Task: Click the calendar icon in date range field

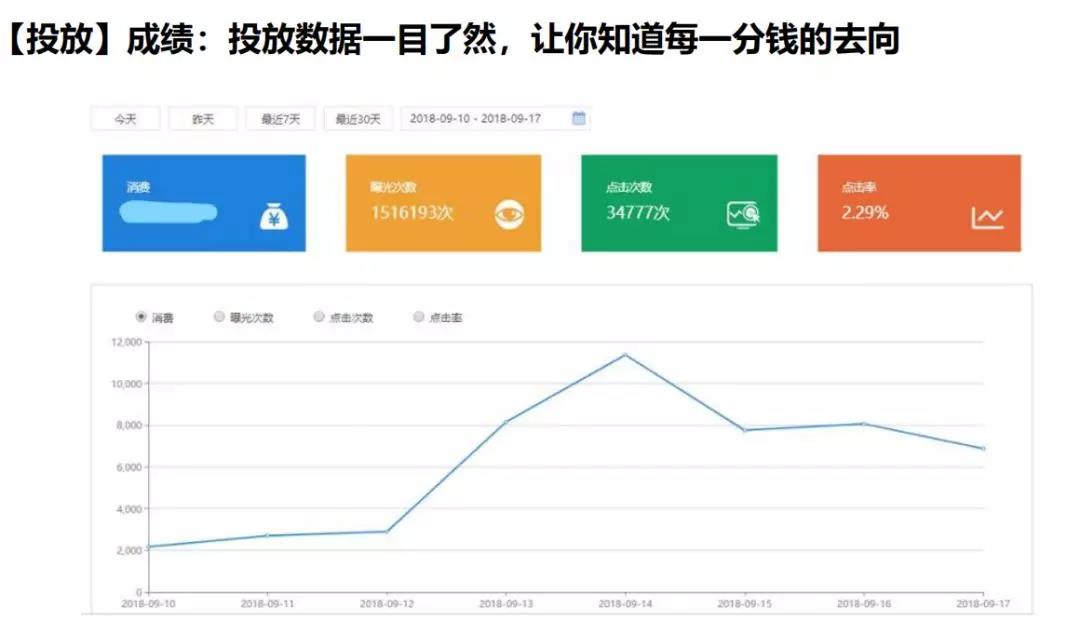Action: pos(579,118)
